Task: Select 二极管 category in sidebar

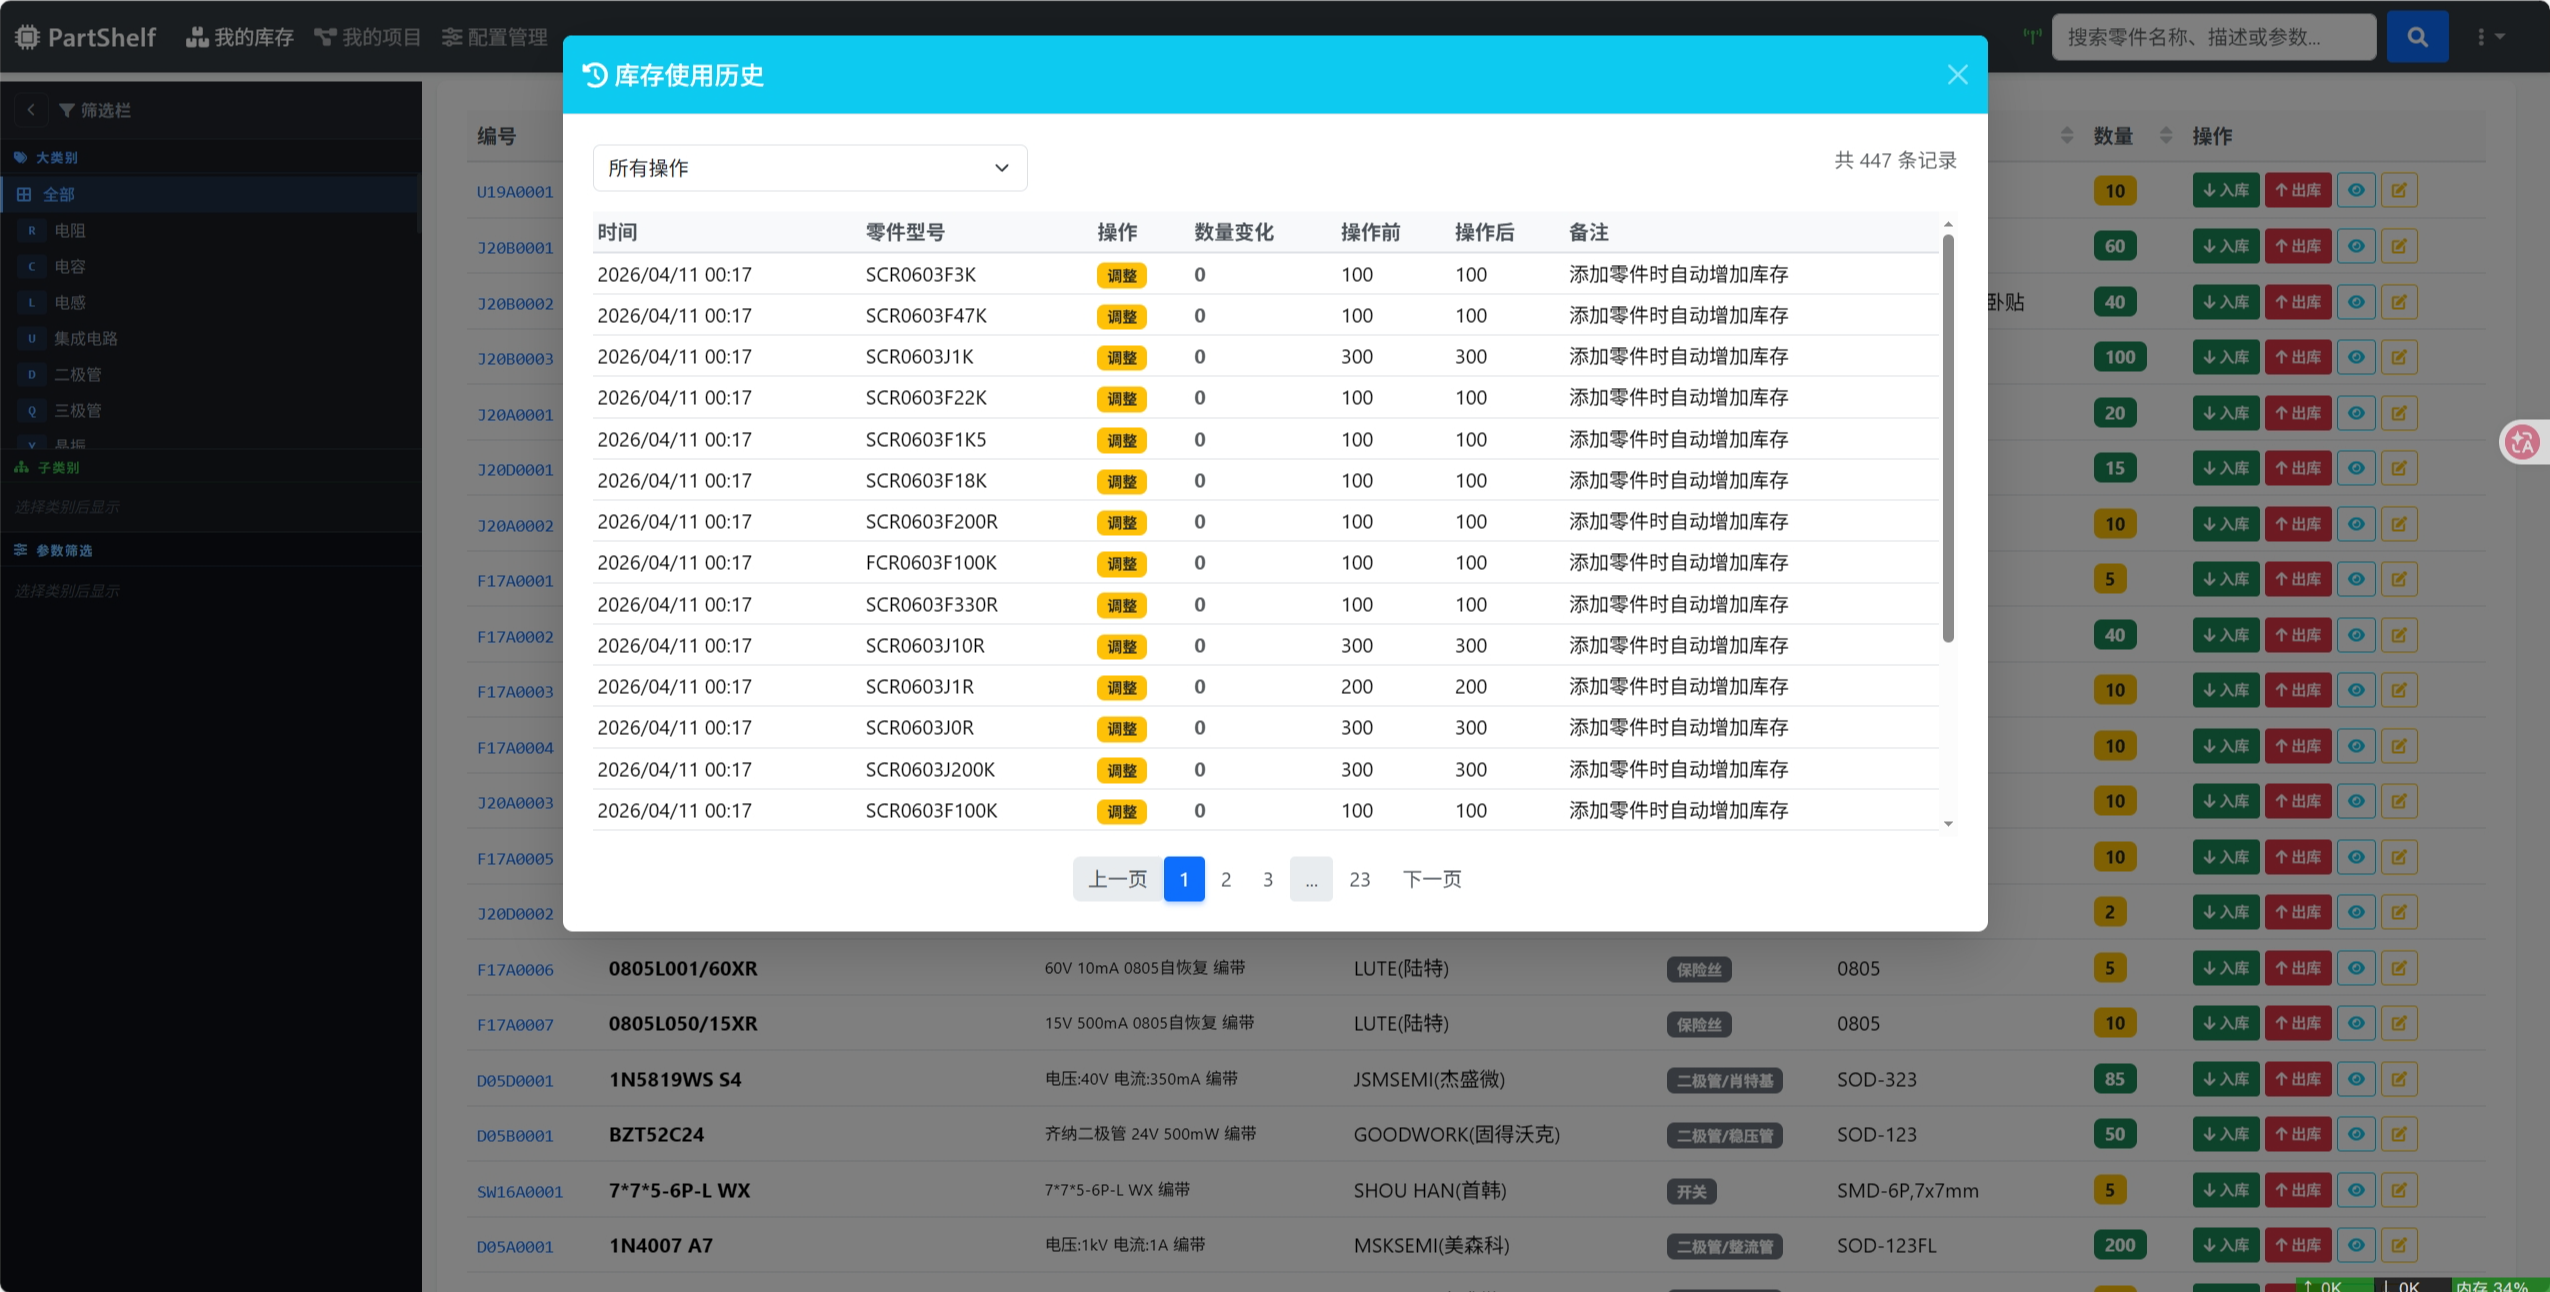Action: 210,374
